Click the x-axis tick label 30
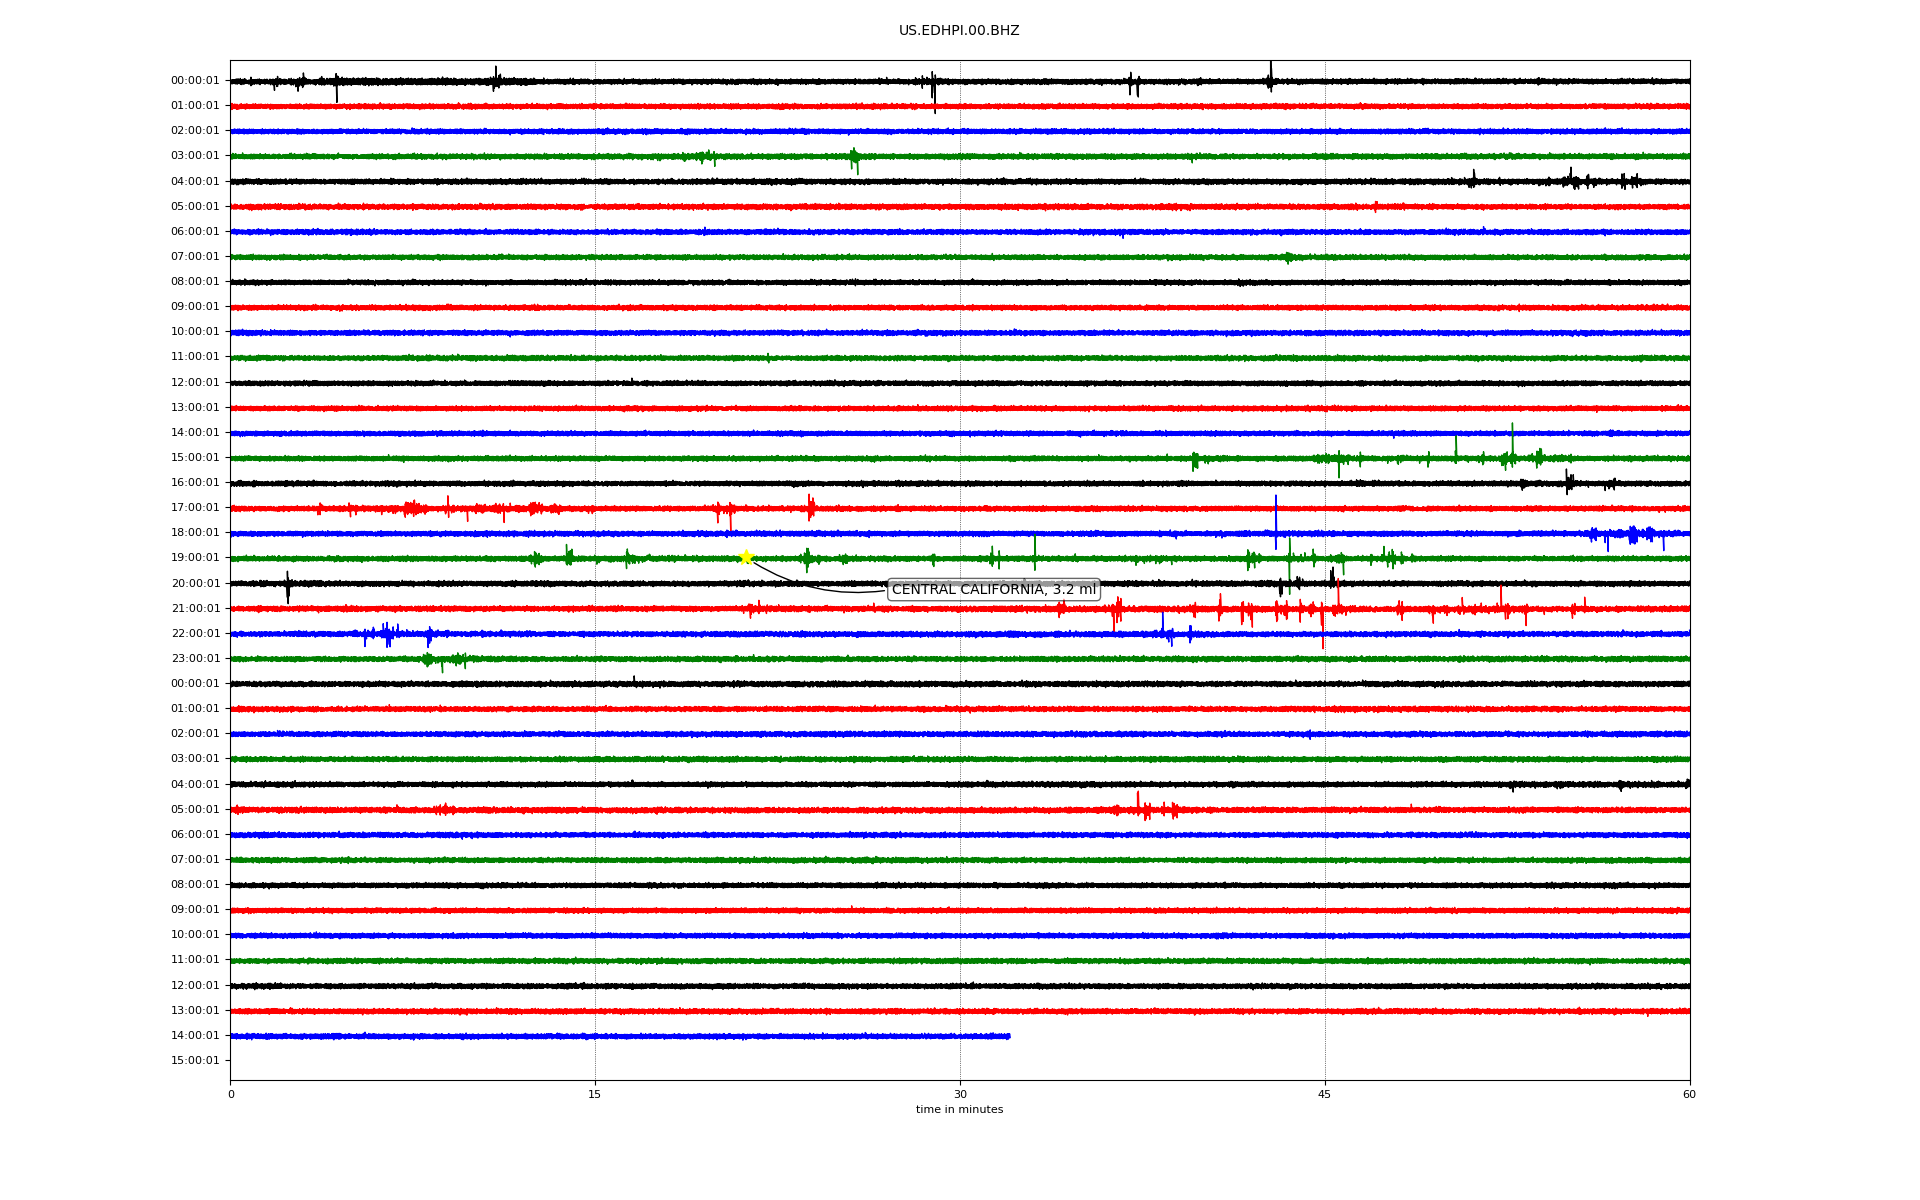Viewport: 1920px width, 1200px height. (960, 1094)
